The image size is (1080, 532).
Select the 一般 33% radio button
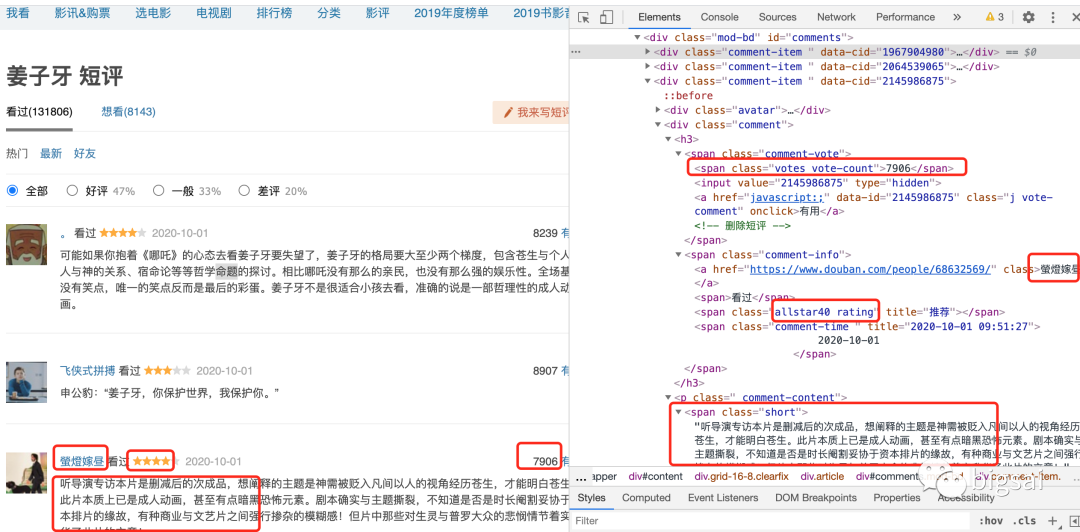(x=158, y=191)
